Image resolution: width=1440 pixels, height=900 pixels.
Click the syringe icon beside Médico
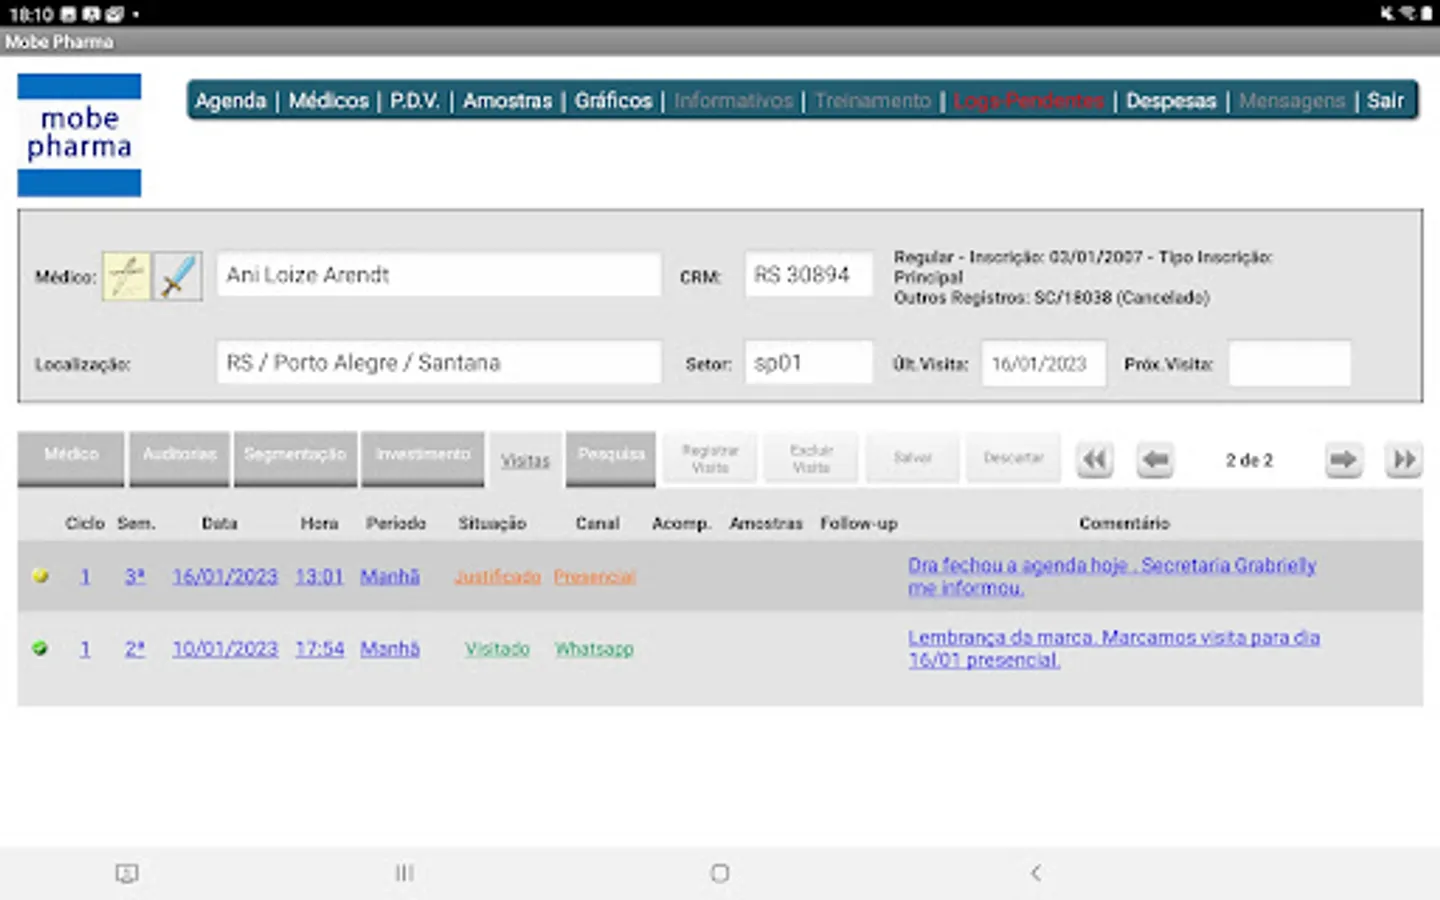click(178, 276)
